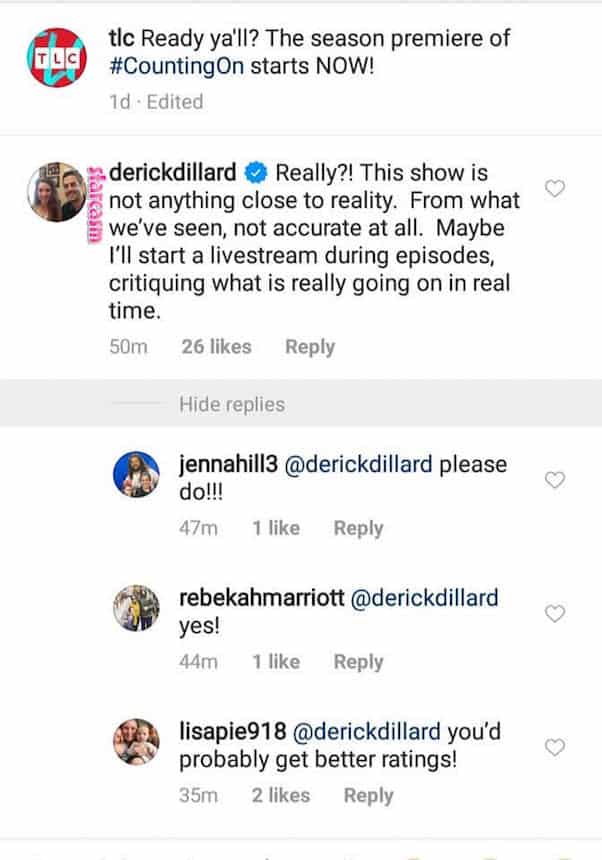Like lisapie918's reply with the heart

[554, 747]
